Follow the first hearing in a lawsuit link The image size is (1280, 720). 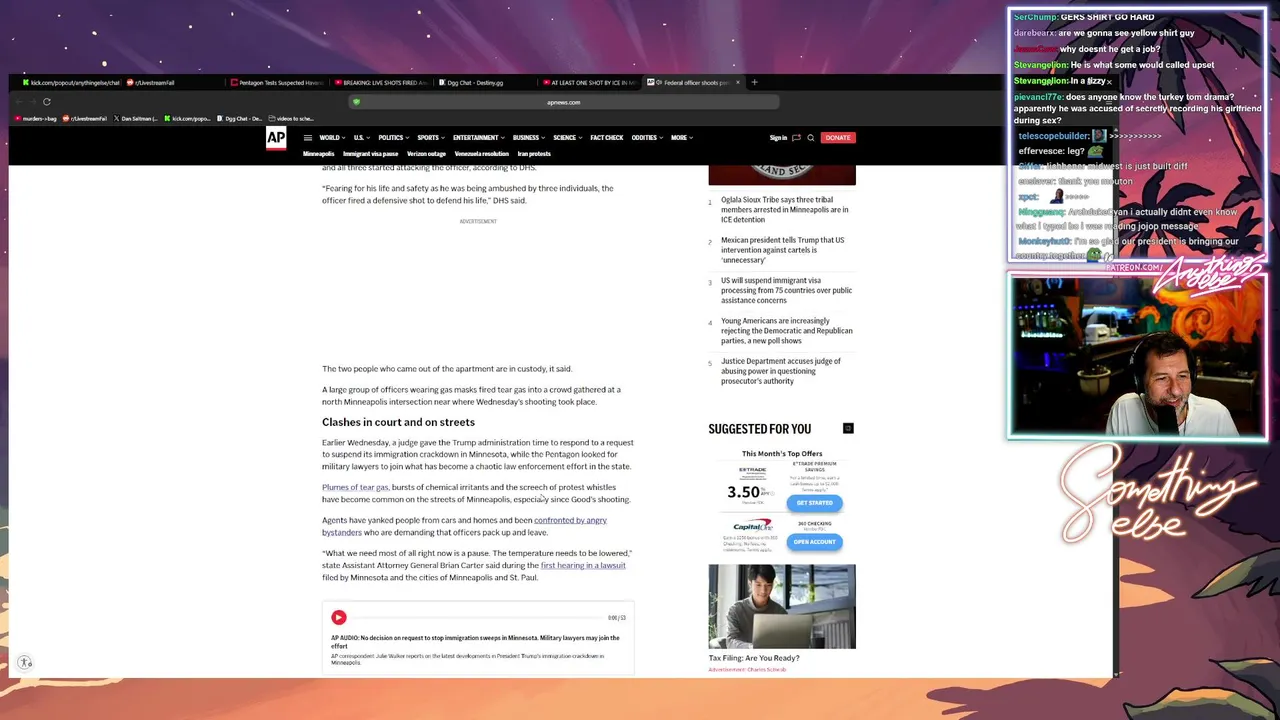coord(583,565)
